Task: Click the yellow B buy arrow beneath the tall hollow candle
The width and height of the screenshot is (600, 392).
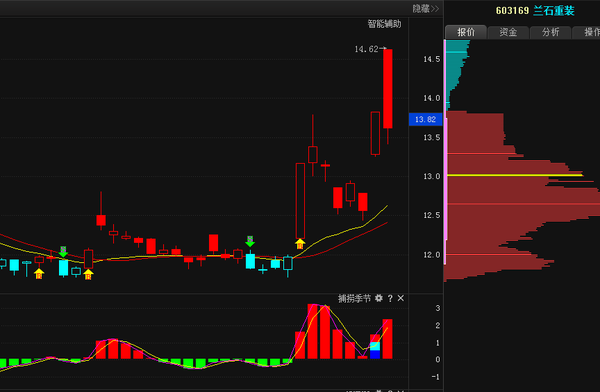Action: tap(300, 243)
